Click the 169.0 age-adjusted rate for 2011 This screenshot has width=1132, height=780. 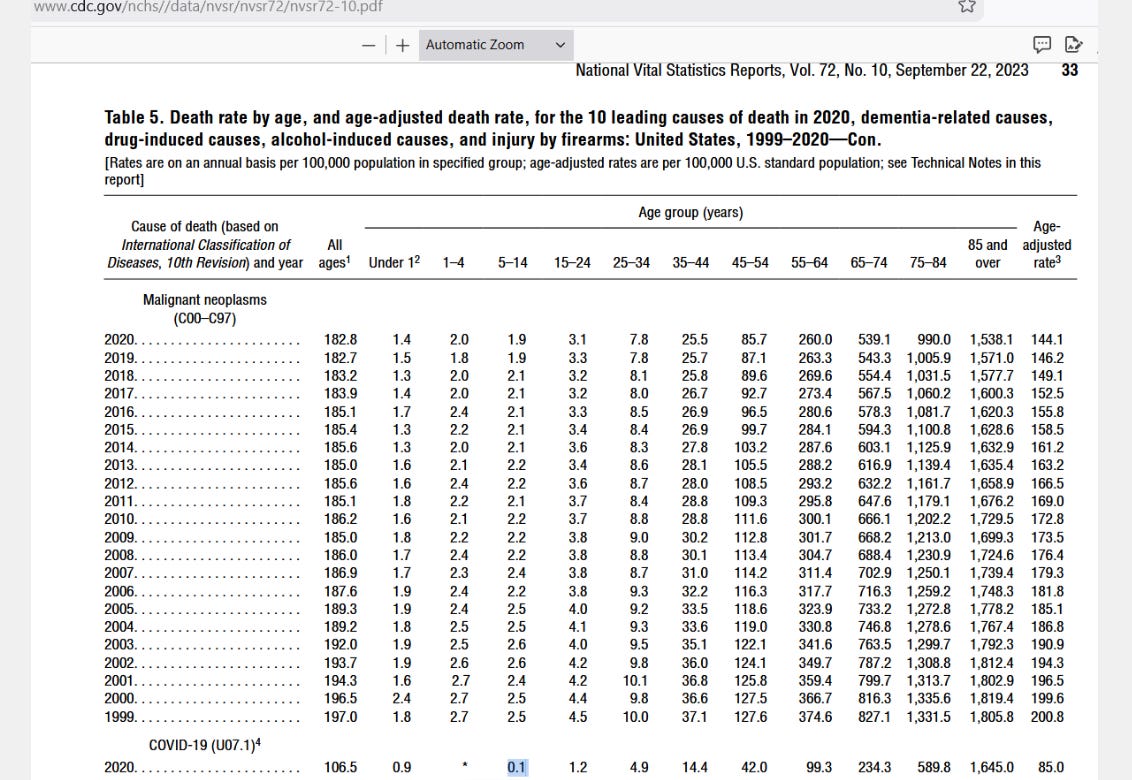[1047, 501]
